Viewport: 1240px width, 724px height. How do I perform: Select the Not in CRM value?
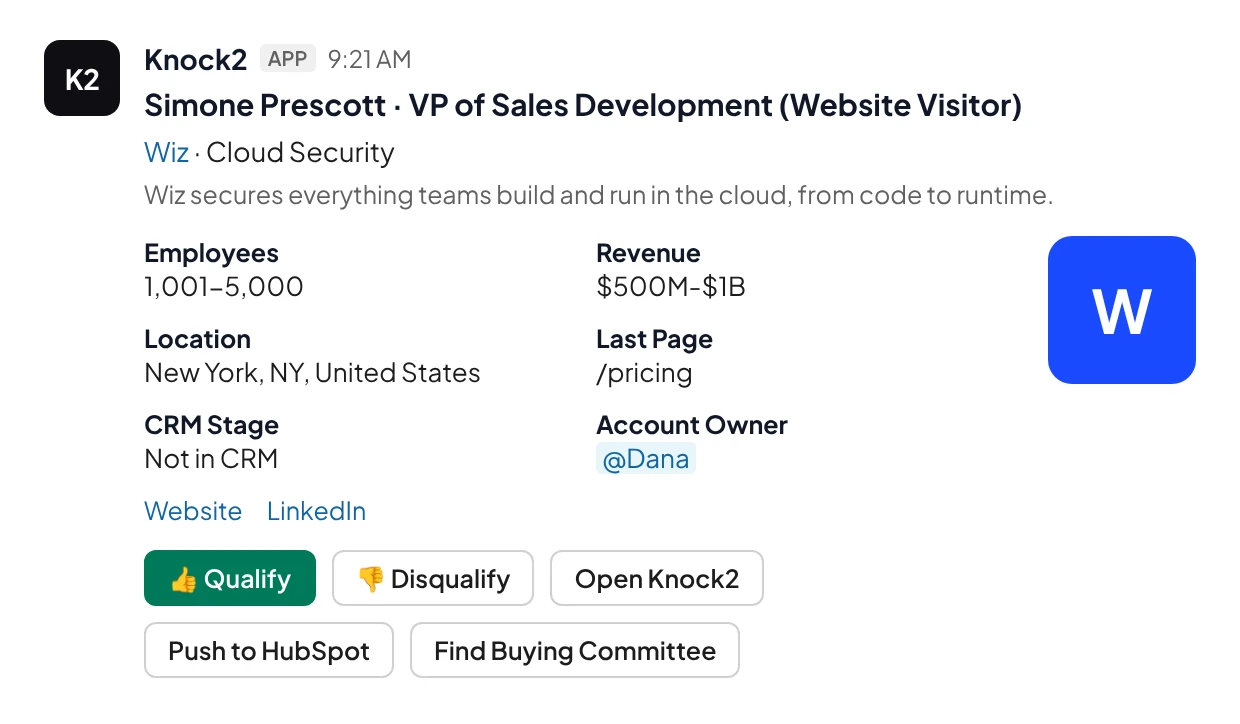coord(211,459)
